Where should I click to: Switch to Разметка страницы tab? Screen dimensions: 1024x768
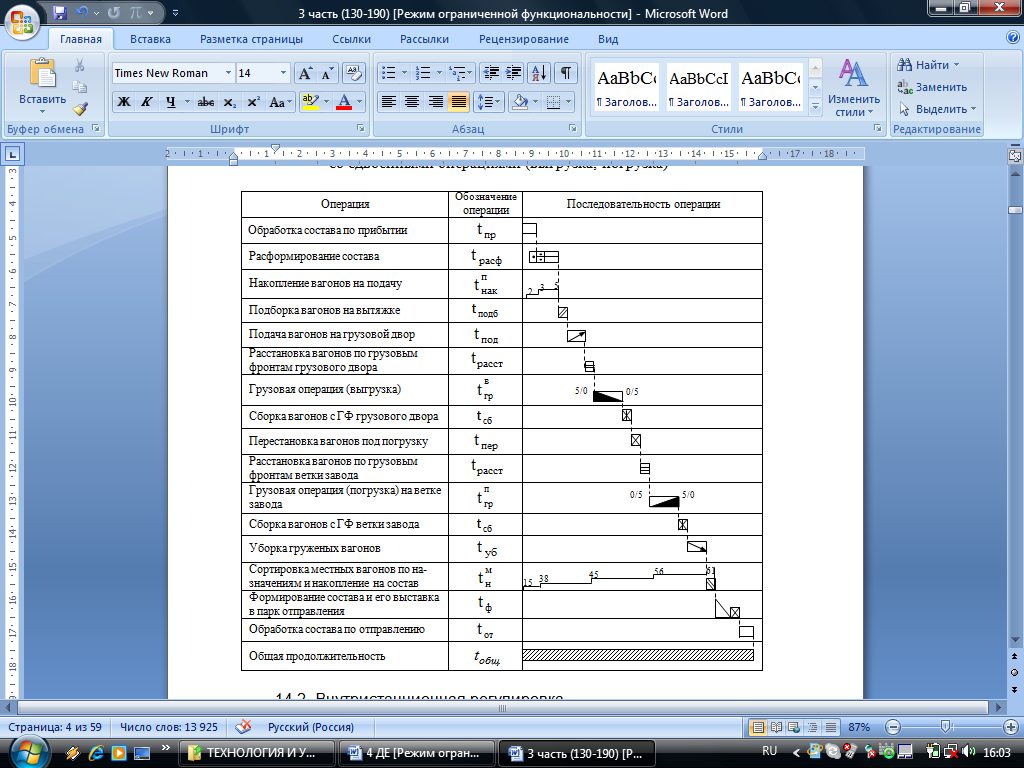251,39
